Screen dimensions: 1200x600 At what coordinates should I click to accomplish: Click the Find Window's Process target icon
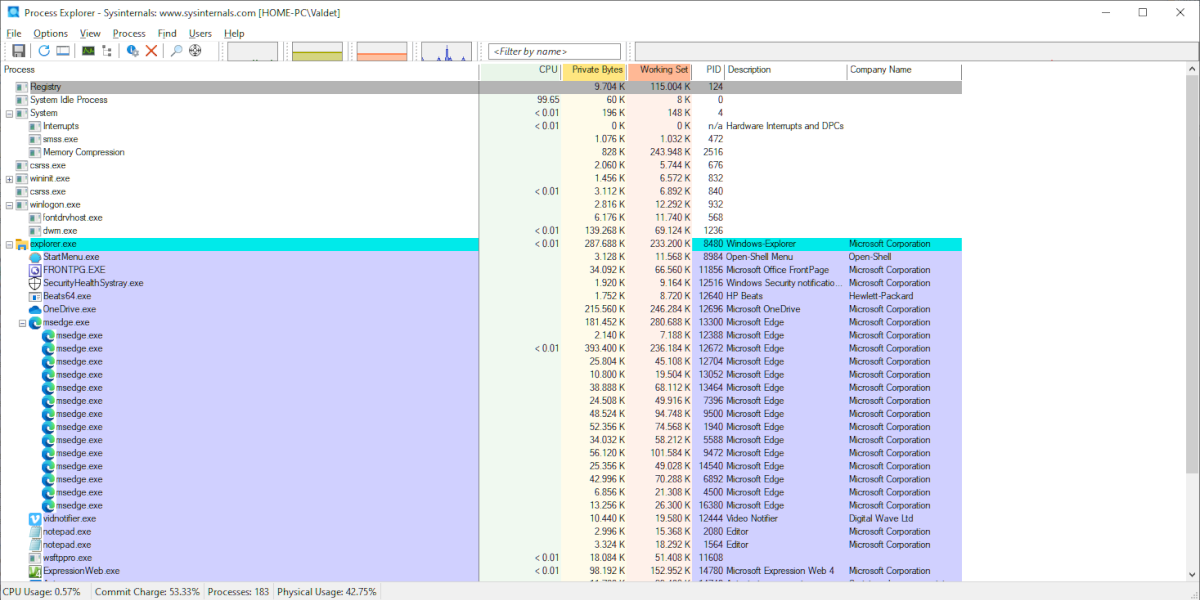(x=195, y=51)
